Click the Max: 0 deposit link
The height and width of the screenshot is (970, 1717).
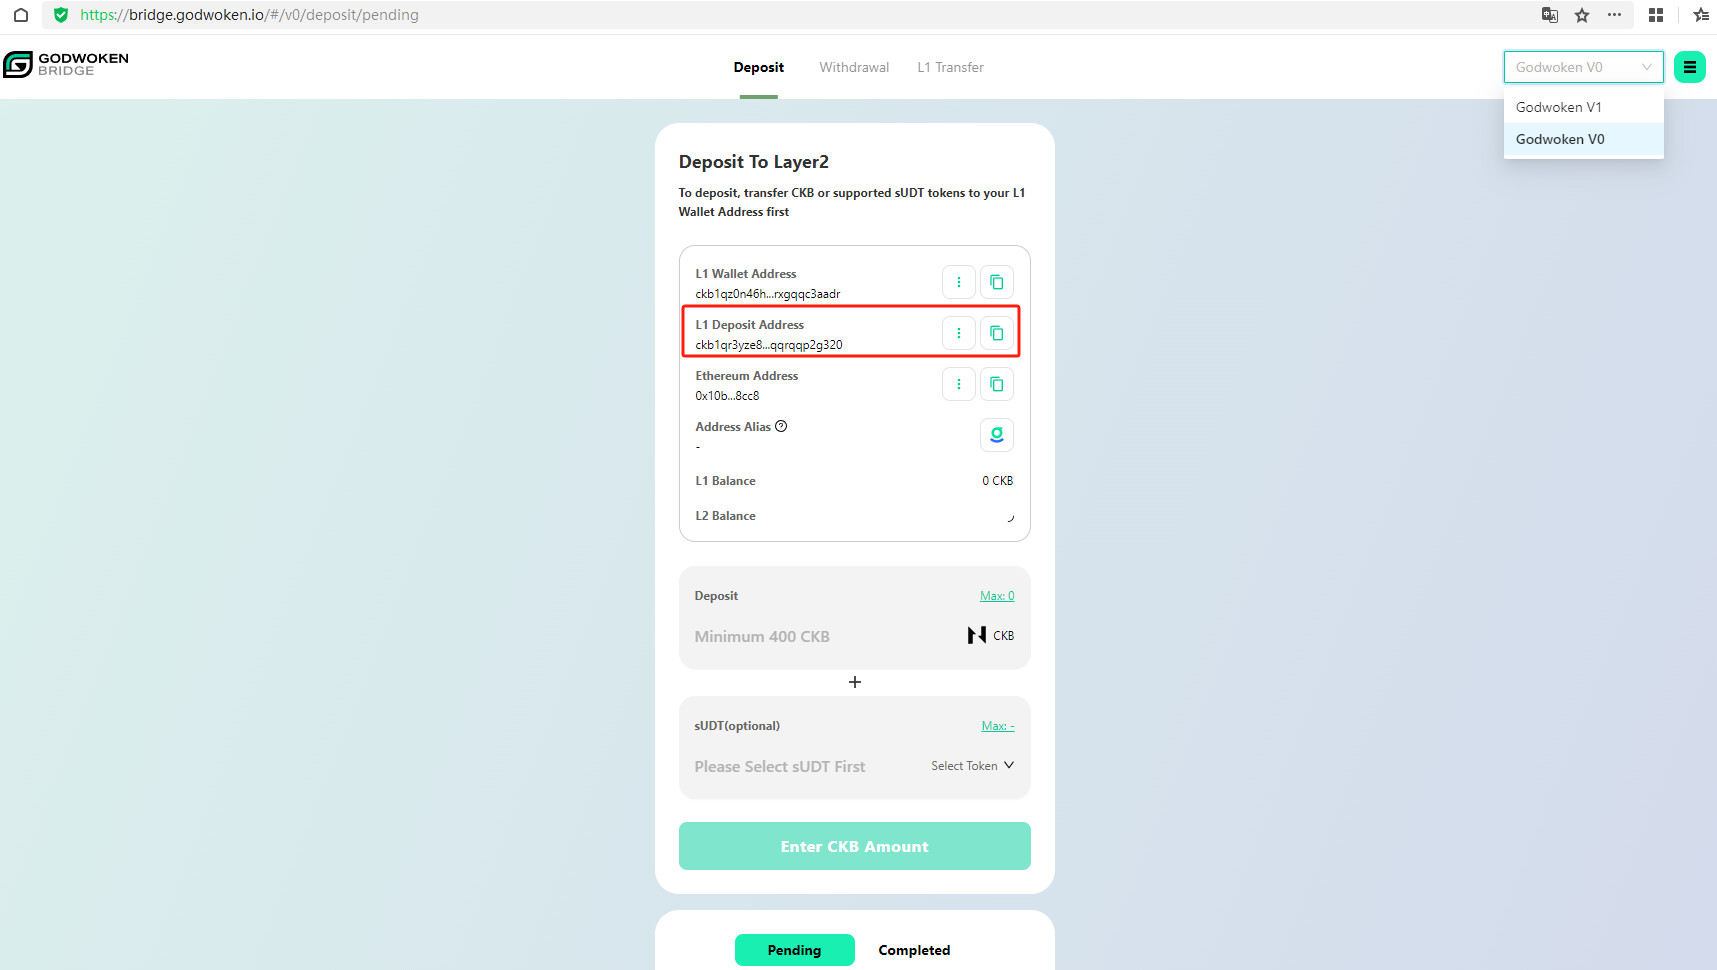point(996,596)
